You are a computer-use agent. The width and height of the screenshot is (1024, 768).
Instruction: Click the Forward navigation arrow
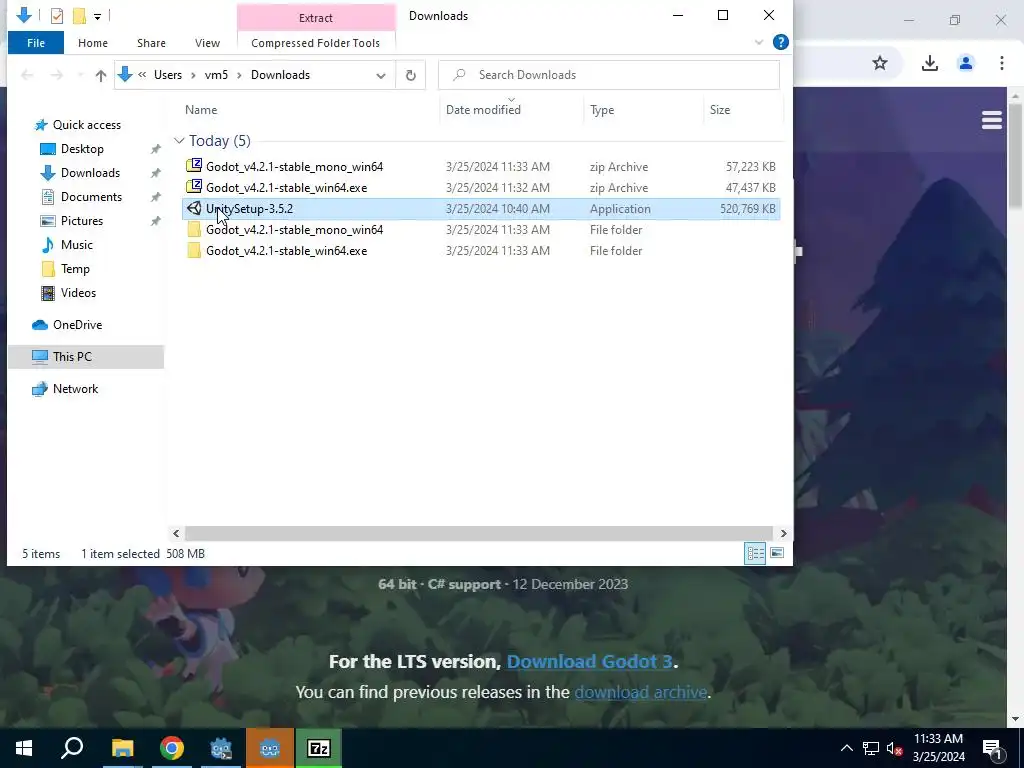point(57,75)
